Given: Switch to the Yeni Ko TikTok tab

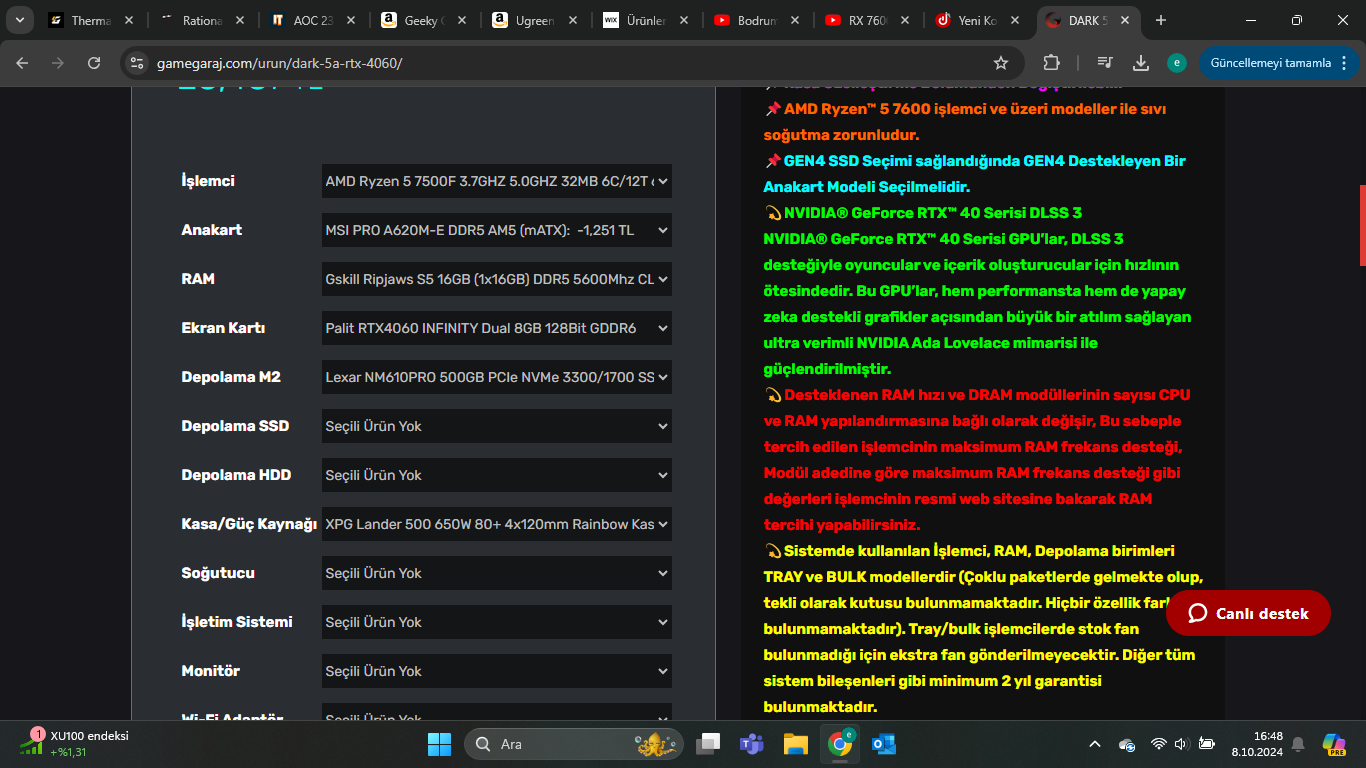Looking at the screenshot, I should pyautogui.click(x=979, y=20).
